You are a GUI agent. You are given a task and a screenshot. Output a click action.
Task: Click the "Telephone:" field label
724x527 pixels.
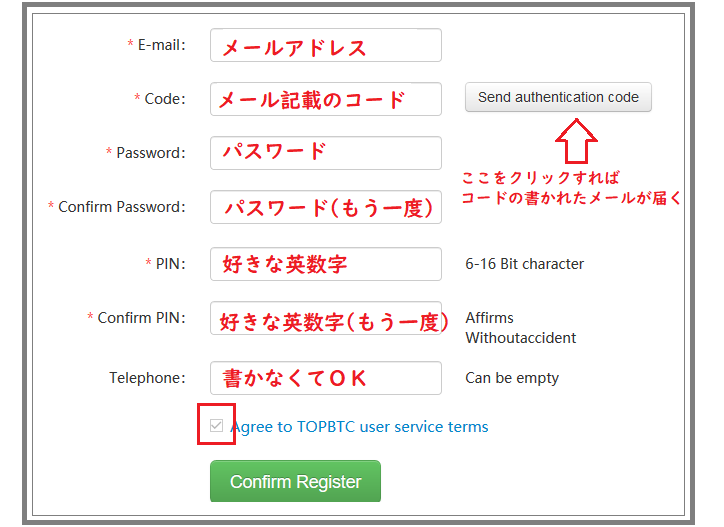(147, 378)
